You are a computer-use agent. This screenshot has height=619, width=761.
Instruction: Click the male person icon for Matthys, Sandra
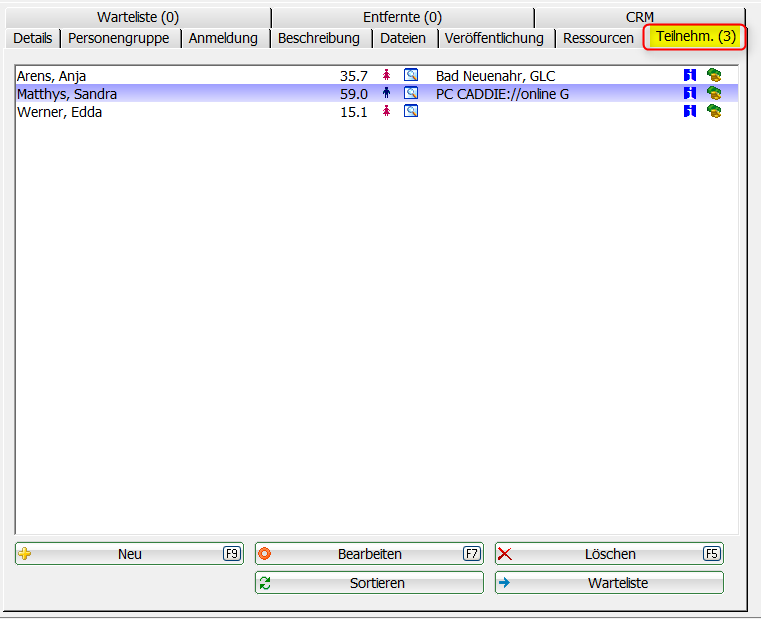click(x=386, y=93)
